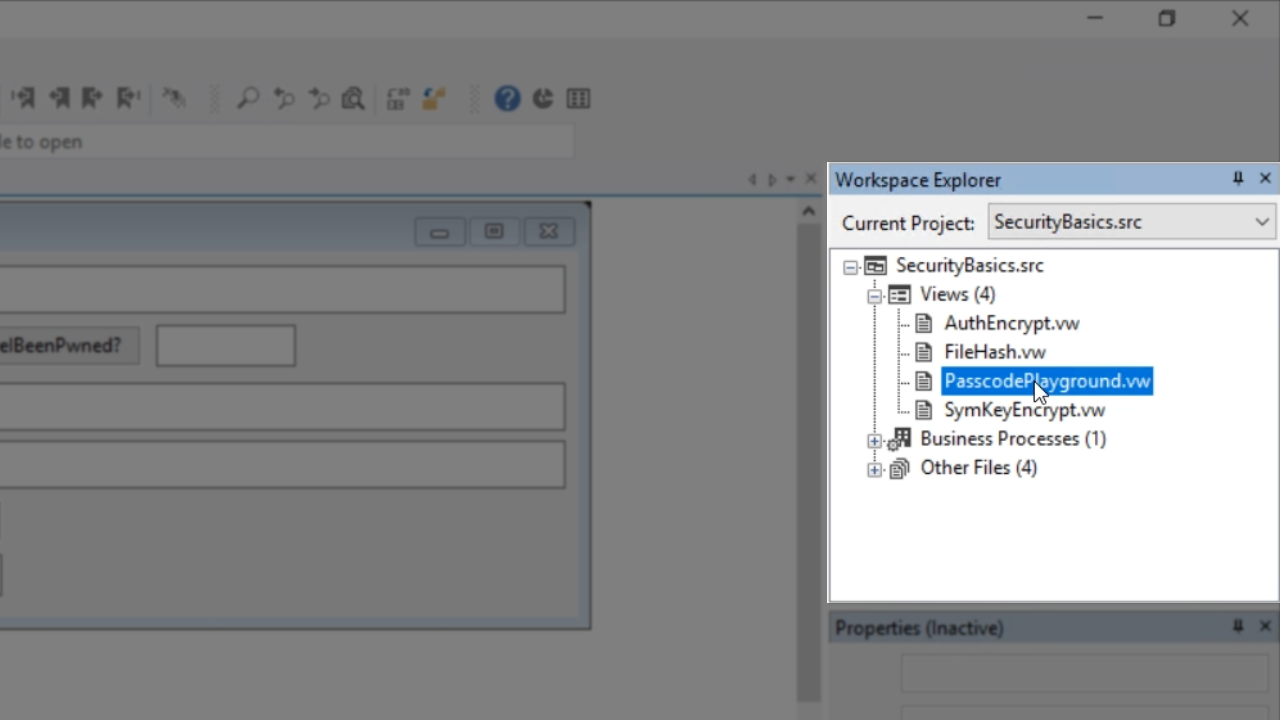Expand the Business Processes tree node
Screen dimensions: 1280x720
[875, 441]
